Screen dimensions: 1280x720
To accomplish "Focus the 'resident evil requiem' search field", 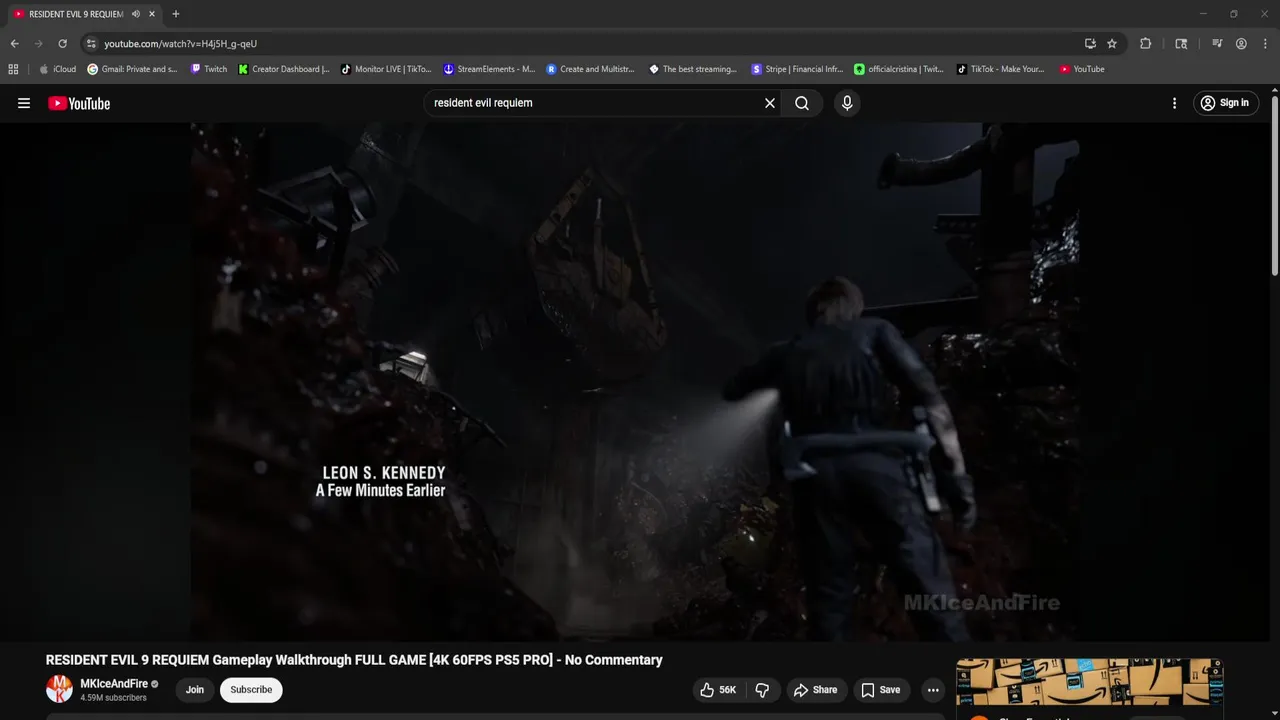I will pos(592,103).
